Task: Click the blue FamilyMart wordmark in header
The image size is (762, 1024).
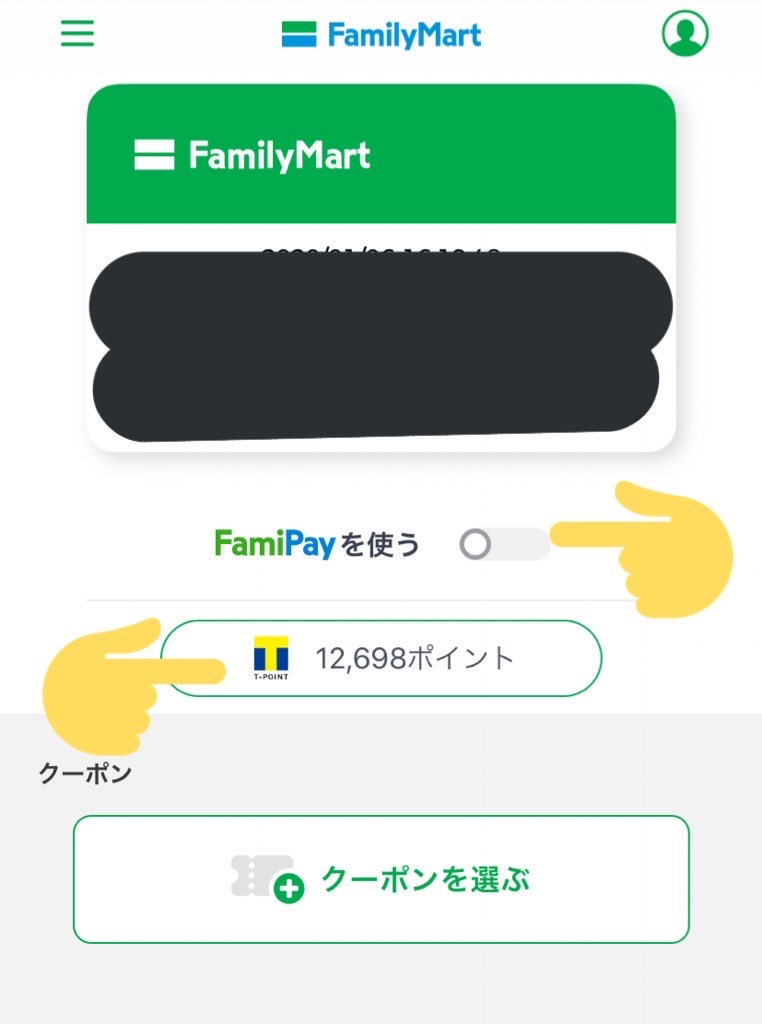Action: (x=404, y=35)
